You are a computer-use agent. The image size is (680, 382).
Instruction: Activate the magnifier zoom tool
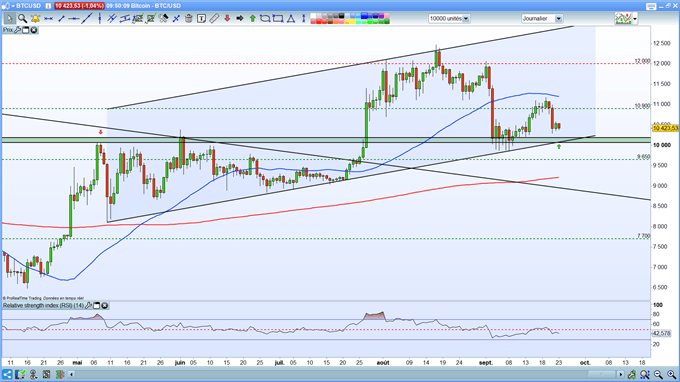click(23, 19)
